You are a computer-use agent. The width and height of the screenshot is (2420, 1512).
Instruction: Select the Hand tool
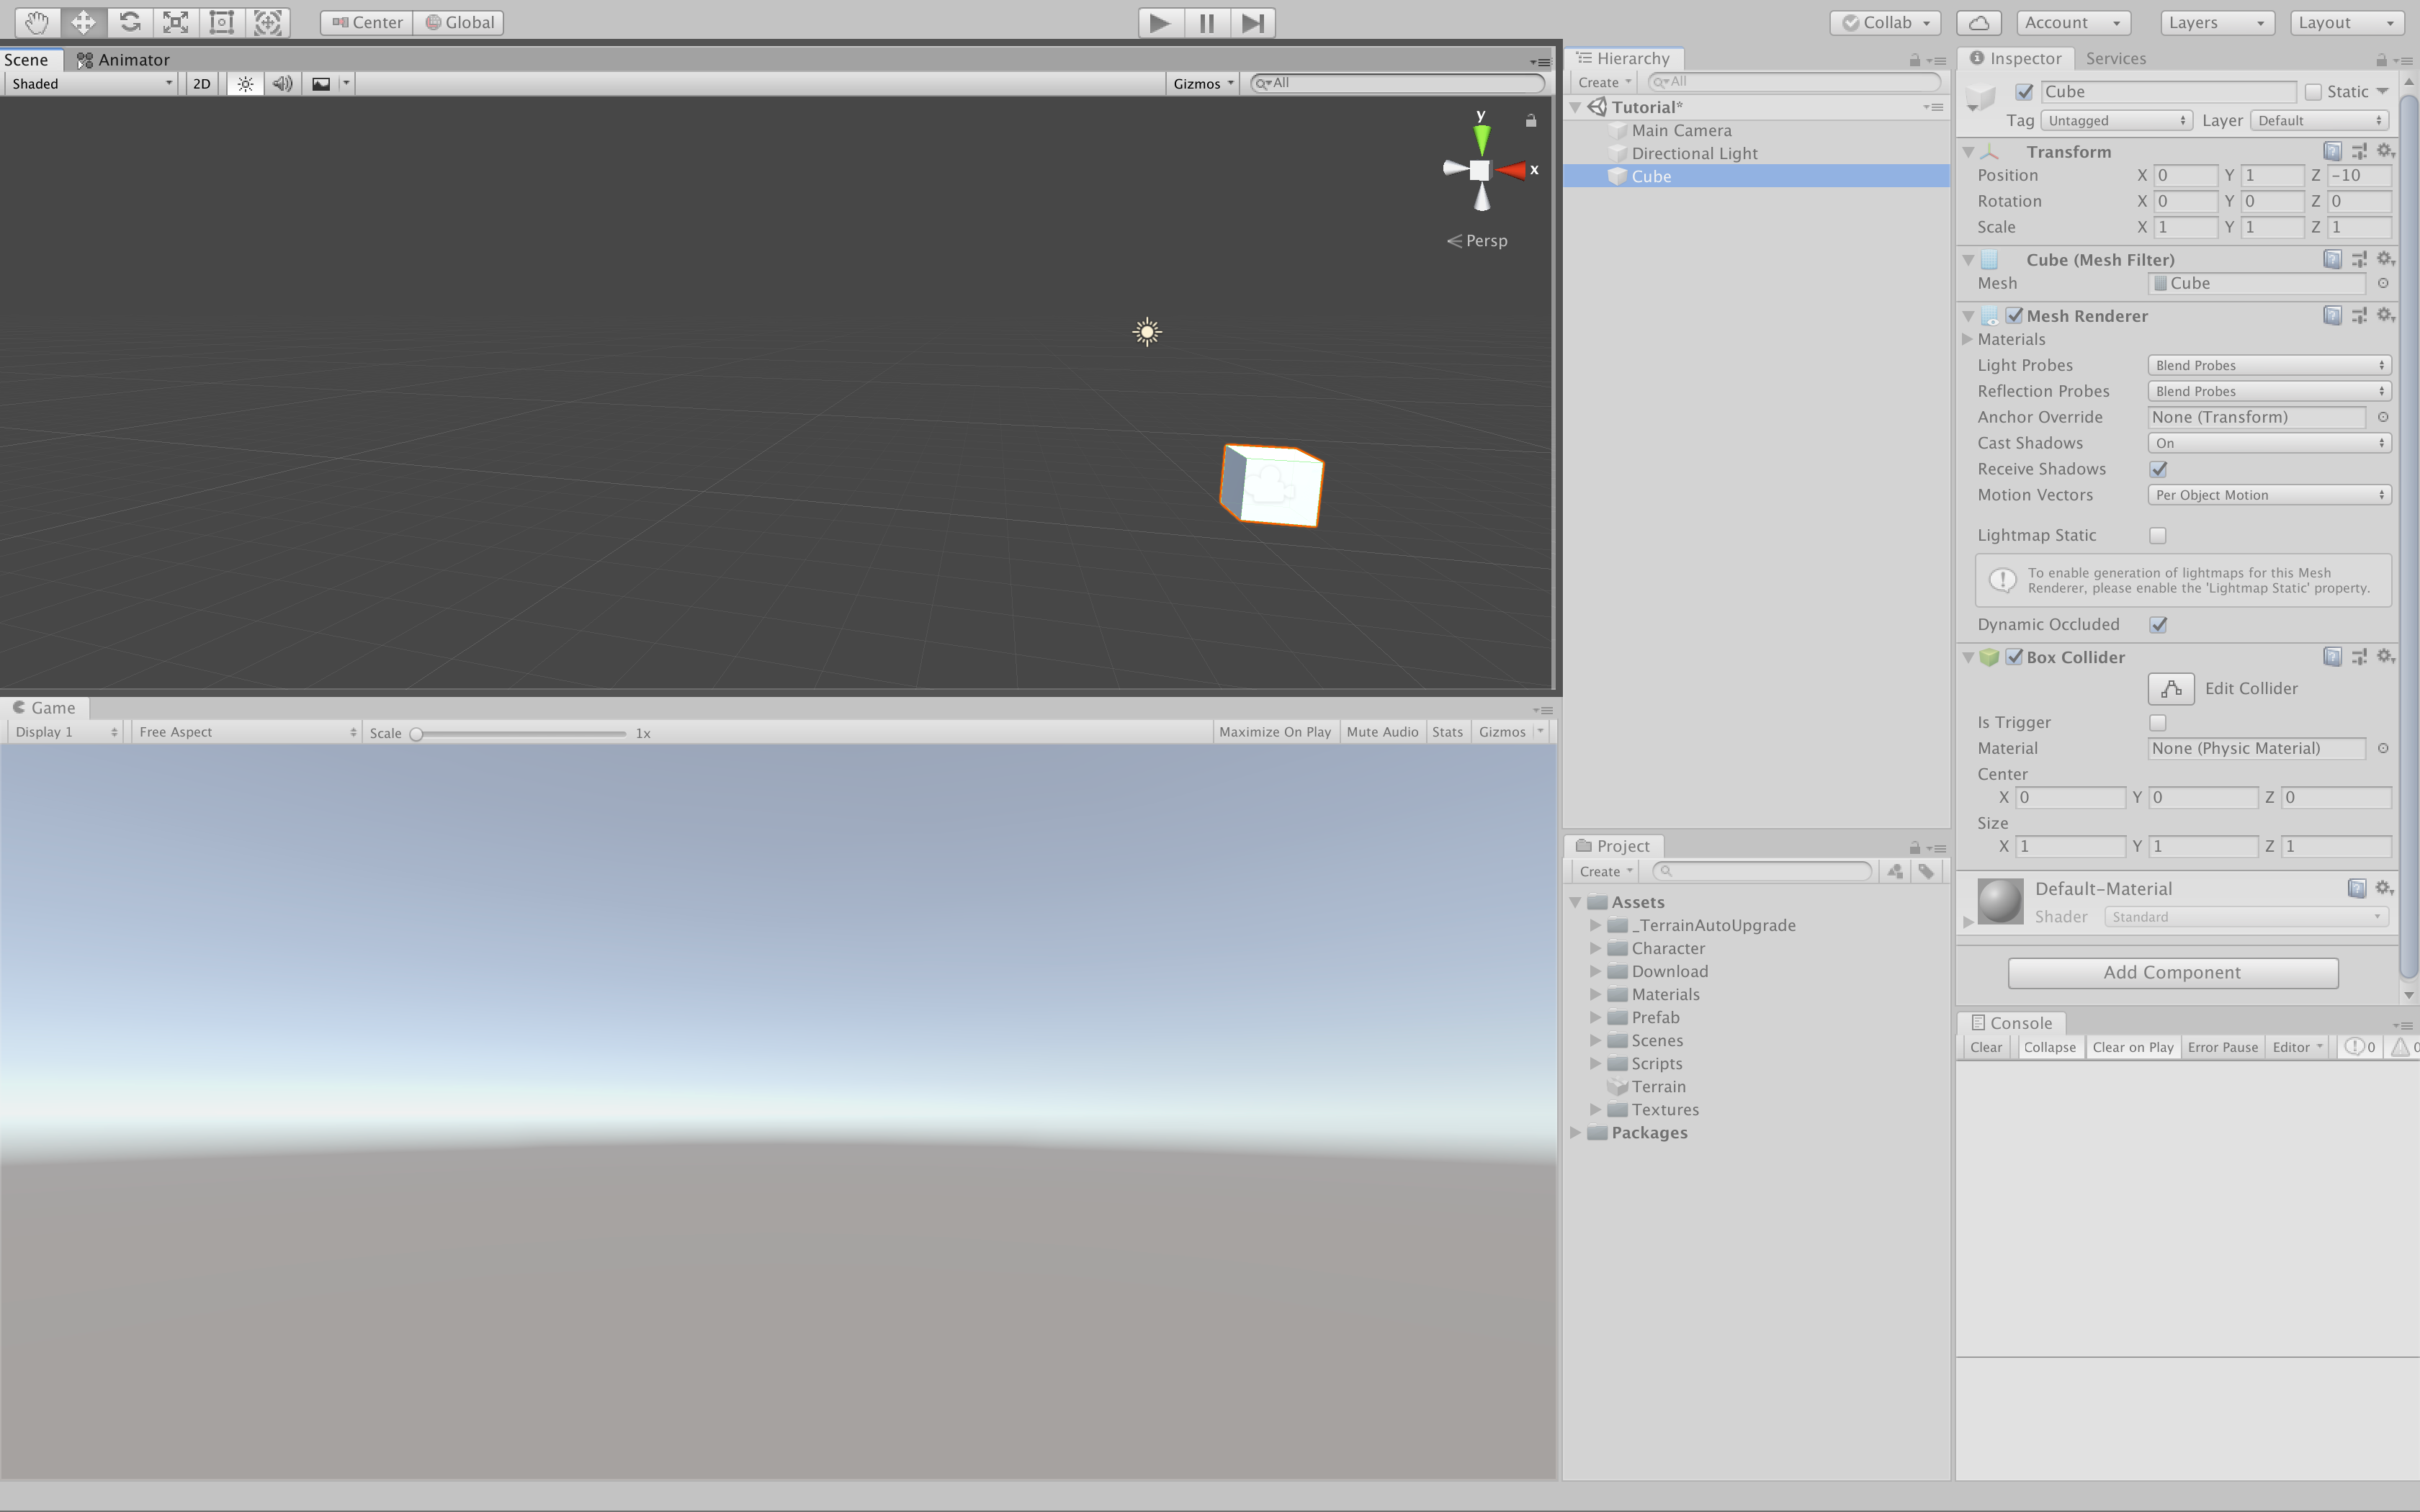click(x=37, y=22)
